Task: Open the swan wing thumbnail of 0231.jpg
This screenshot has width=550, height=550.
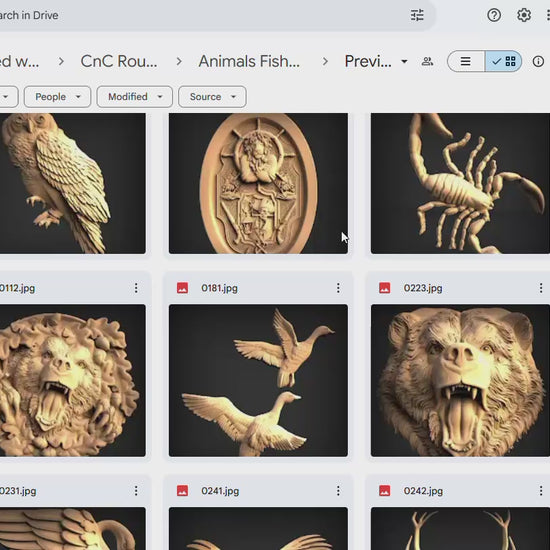Action: (73, 528)
